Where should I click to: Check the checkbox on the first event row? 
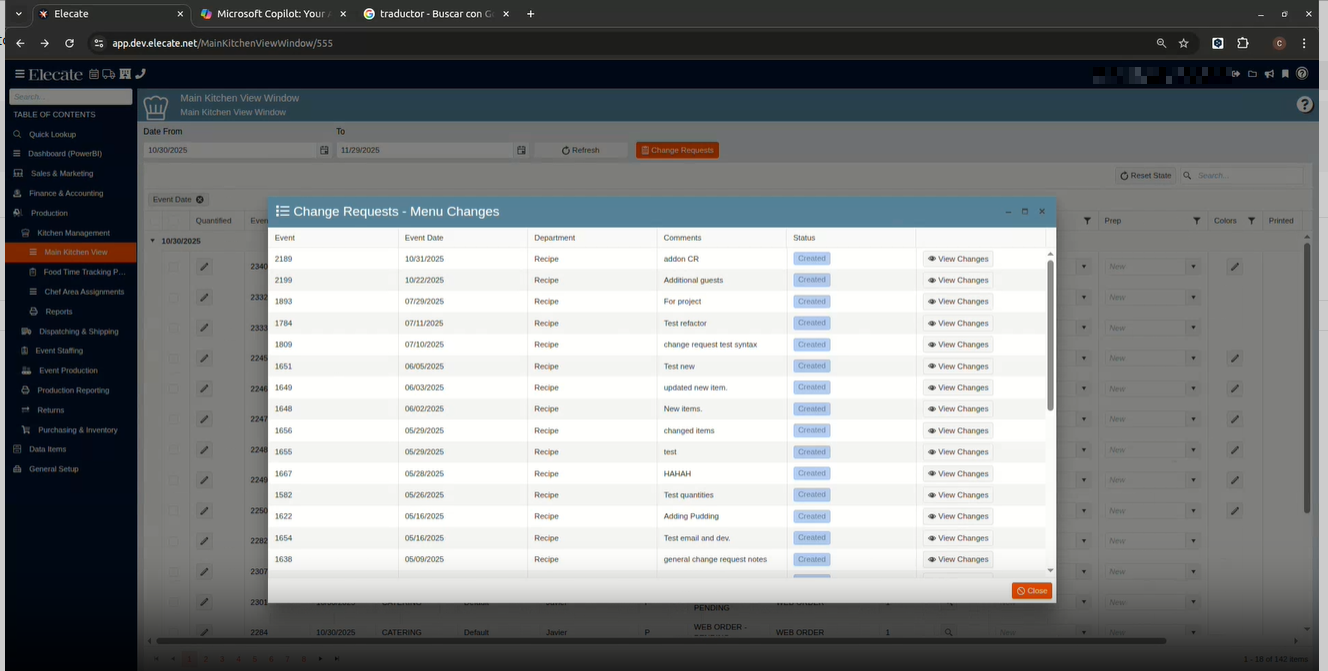(x=173, y=267)
